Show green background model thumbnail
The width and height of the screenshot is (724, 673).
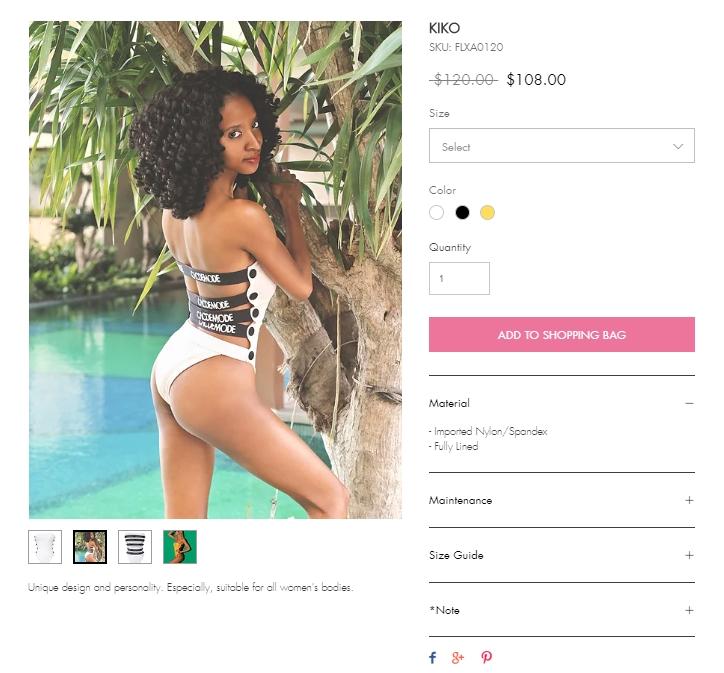click(180, 547)
